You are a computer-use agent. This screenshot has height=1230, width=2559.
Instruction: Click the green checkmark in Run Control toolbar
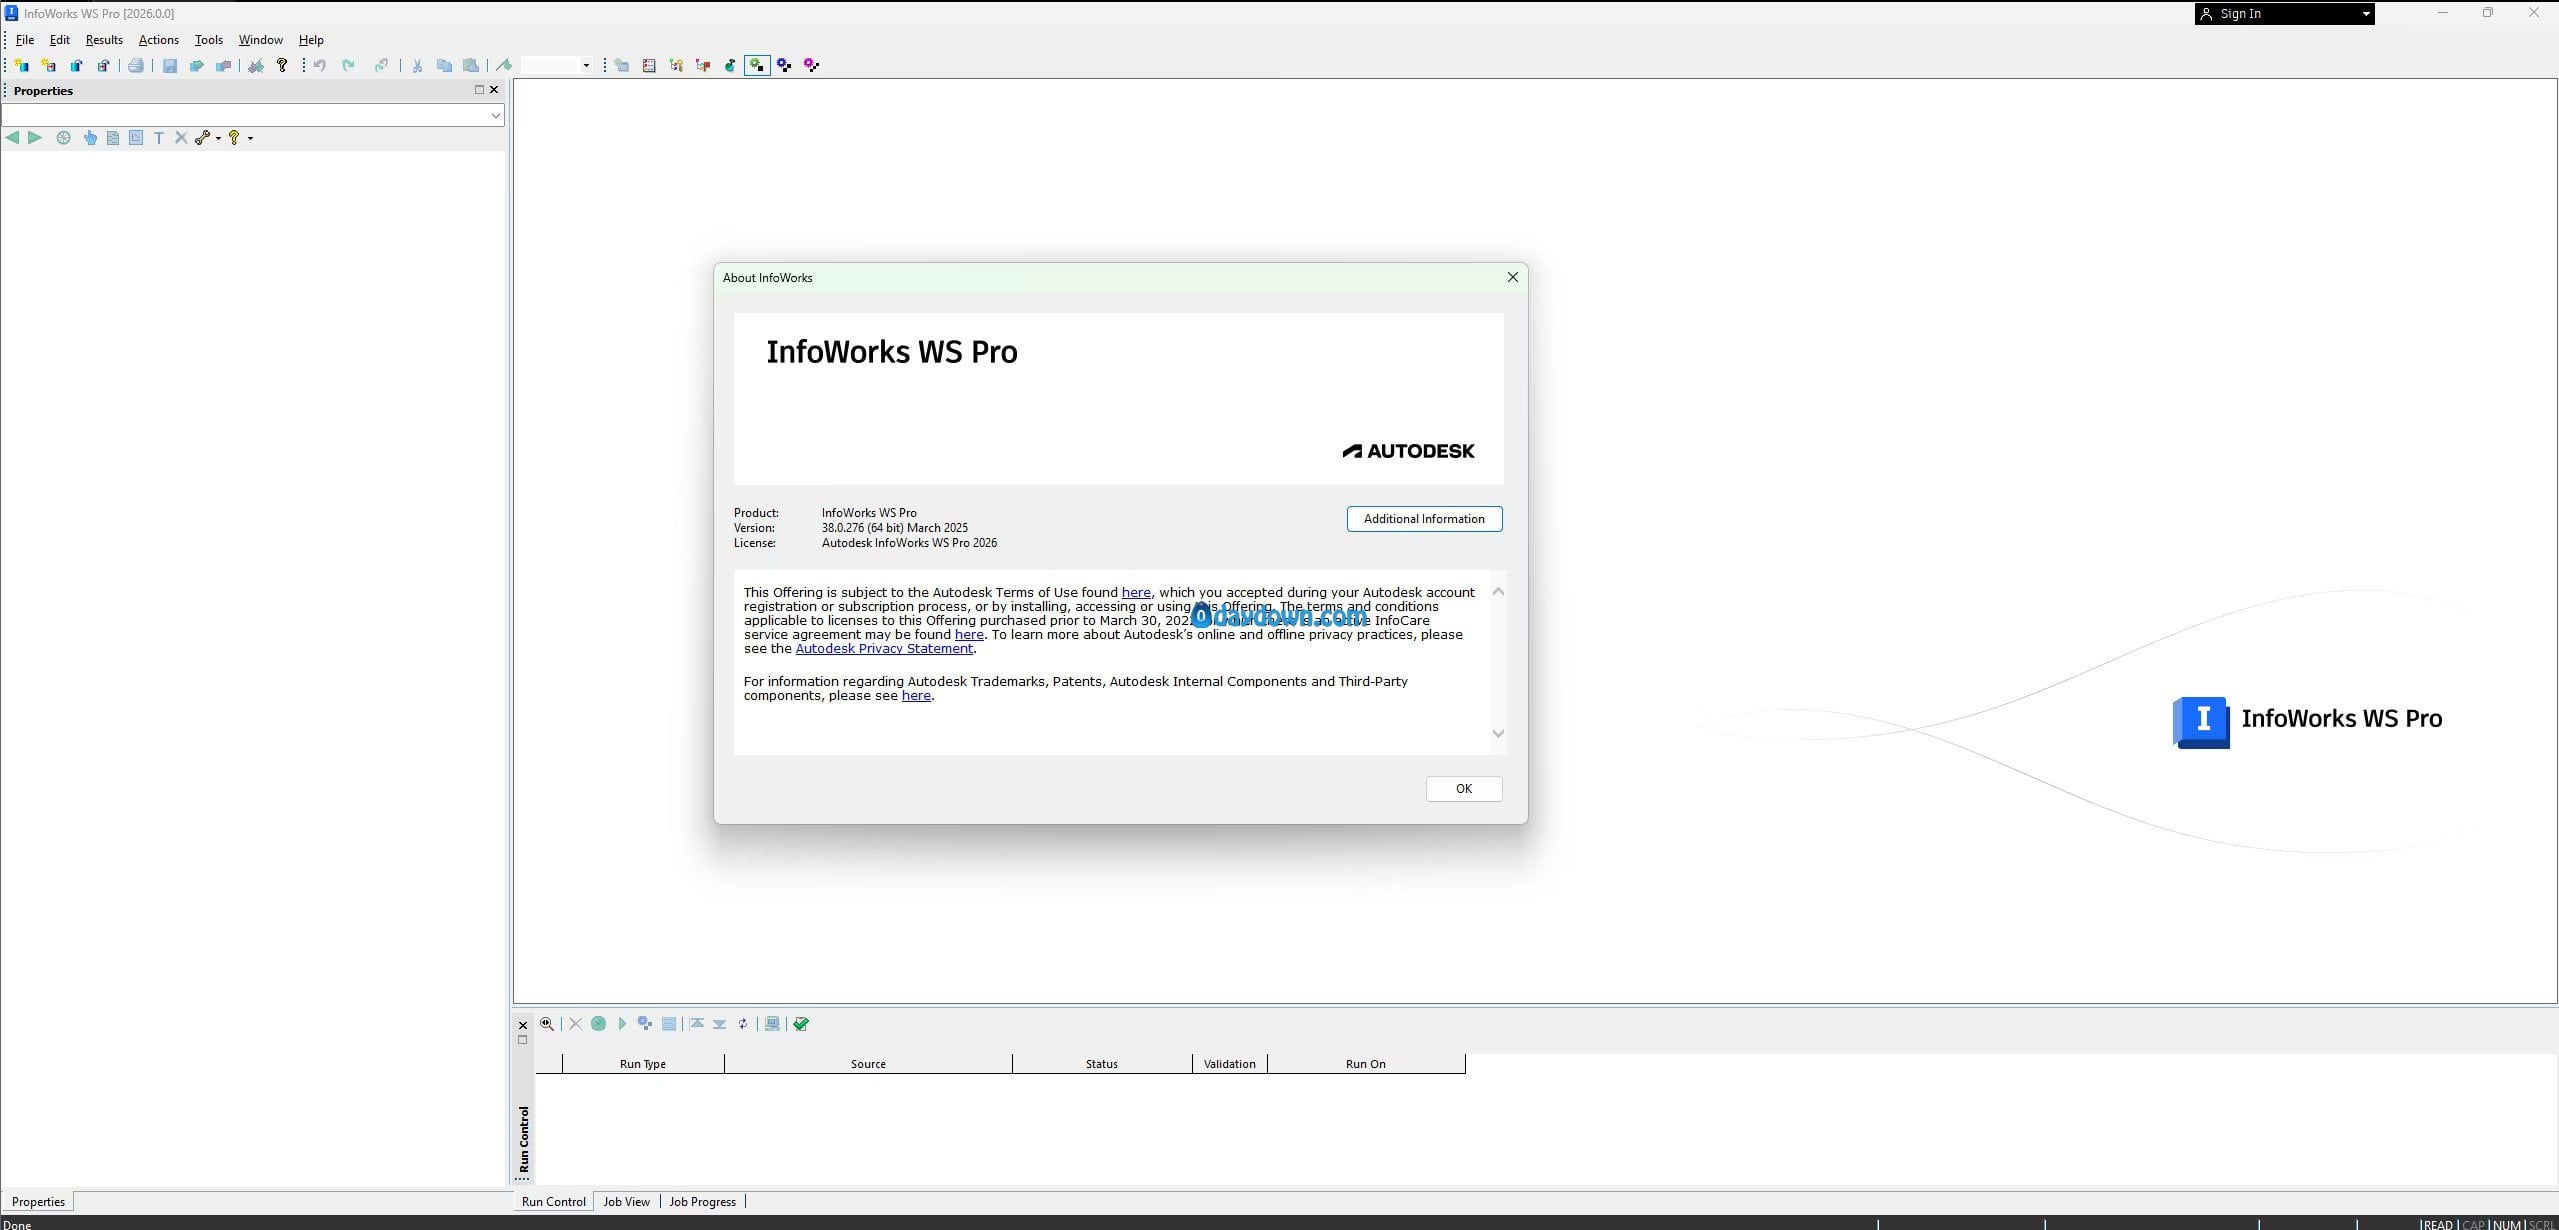pyautogui.click(x=801, y=1024)
